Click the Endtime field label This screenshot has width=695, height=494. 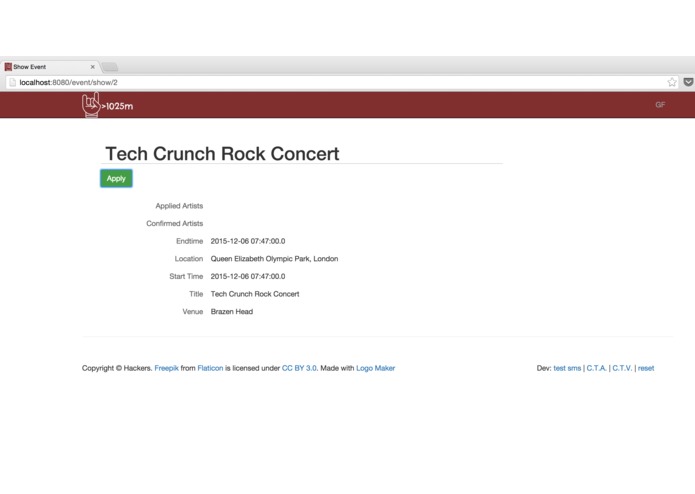tap(189, 241)
